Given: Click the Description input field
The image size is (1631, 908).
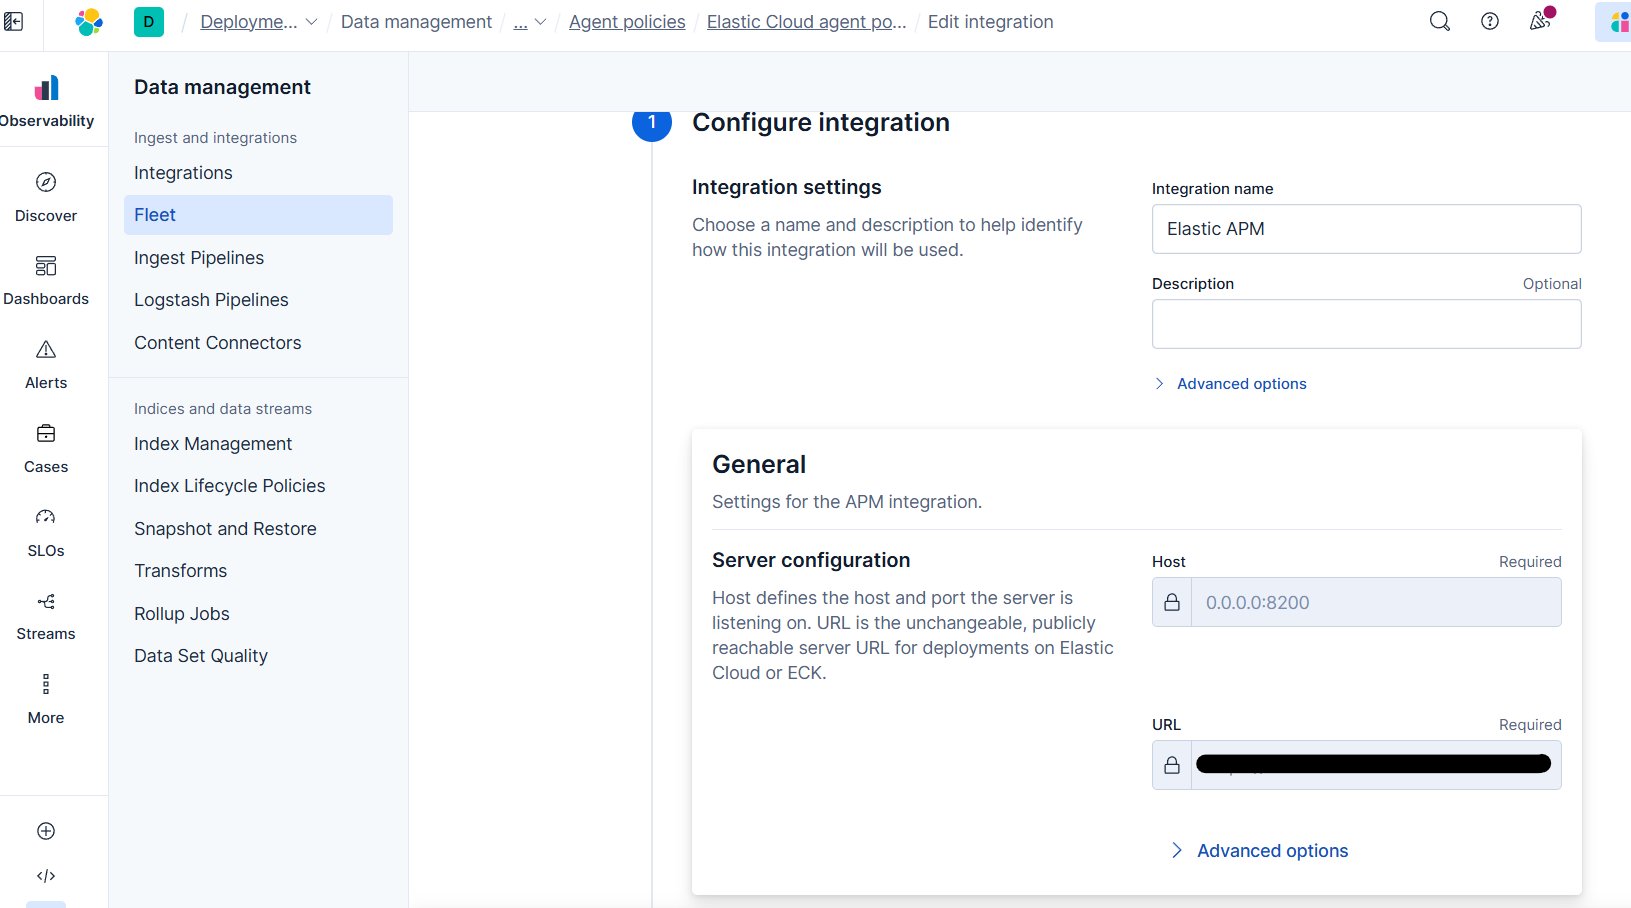Looking at the screenshot, I should click(1366, 324).
